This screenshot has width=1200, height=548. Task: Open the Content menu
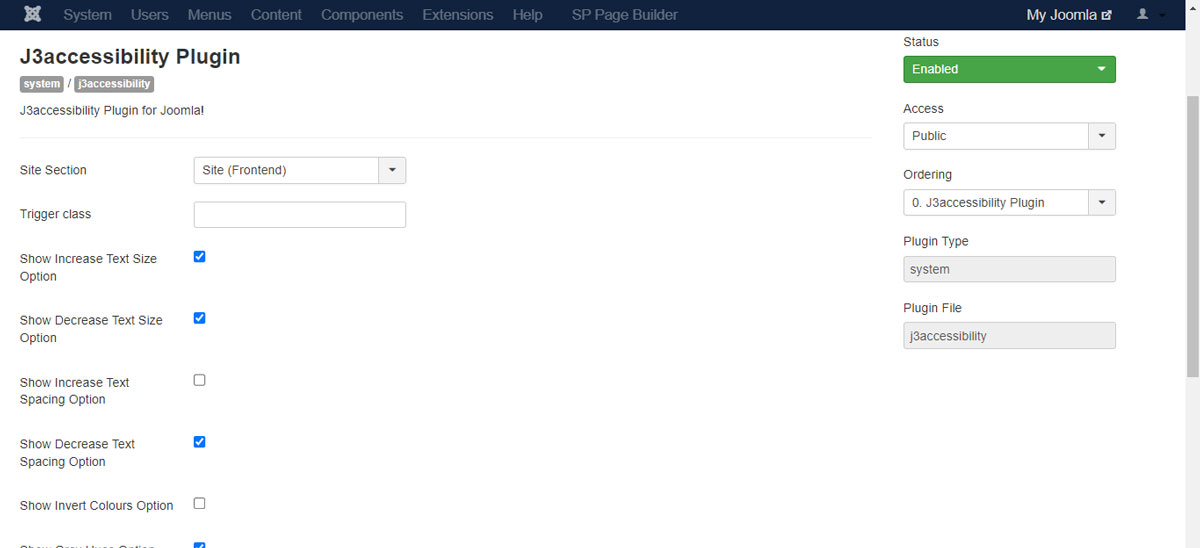[x=276, y=15]
